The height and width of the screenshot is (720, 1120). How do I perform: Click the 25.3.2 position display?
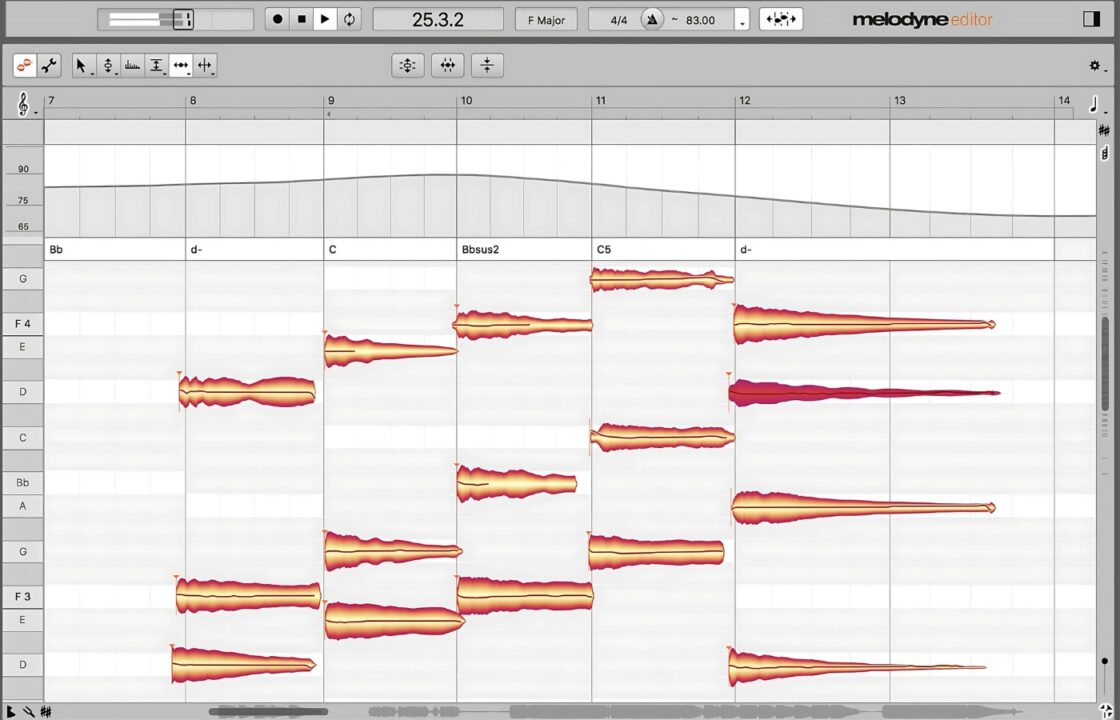point(438,19)
